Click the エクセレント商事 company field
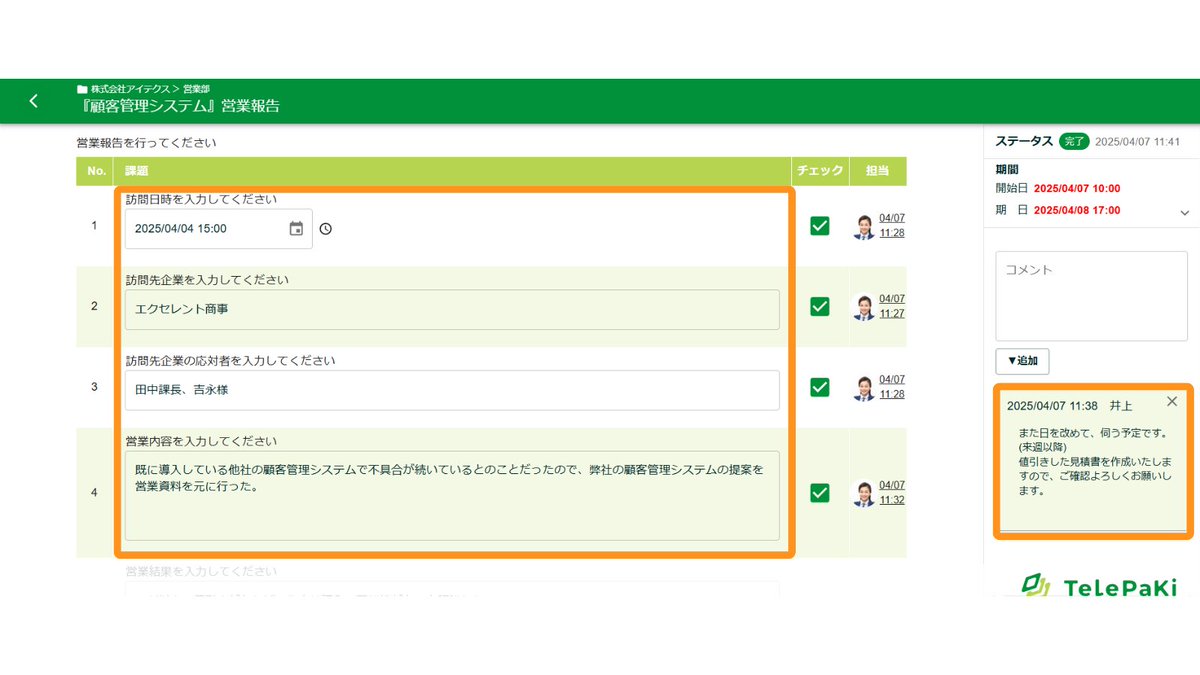This screenshot has height=675, width=1200. [452, 310]
